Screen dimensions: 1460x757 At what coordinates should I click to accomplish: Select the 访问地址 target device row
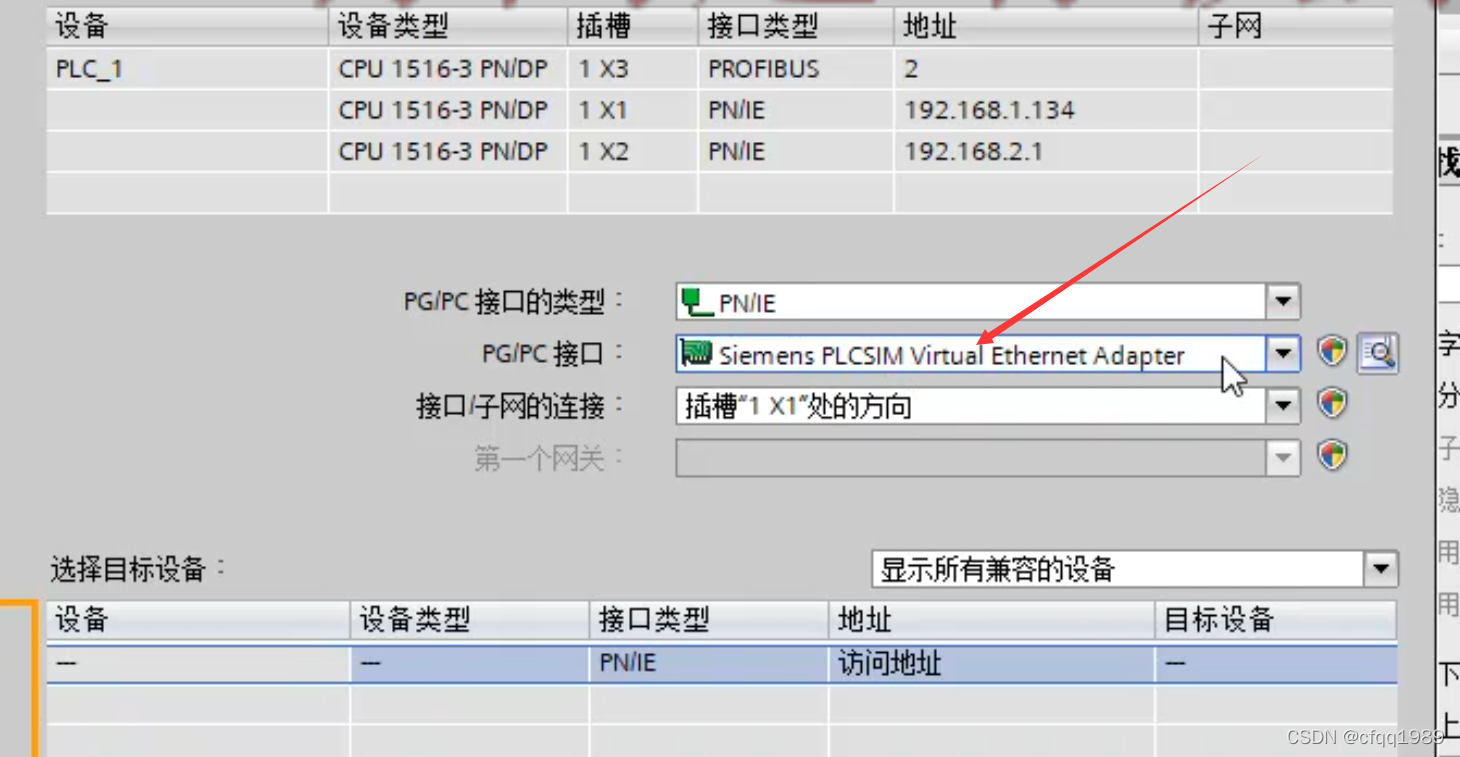pyautogui.click(x=722, y=664)
